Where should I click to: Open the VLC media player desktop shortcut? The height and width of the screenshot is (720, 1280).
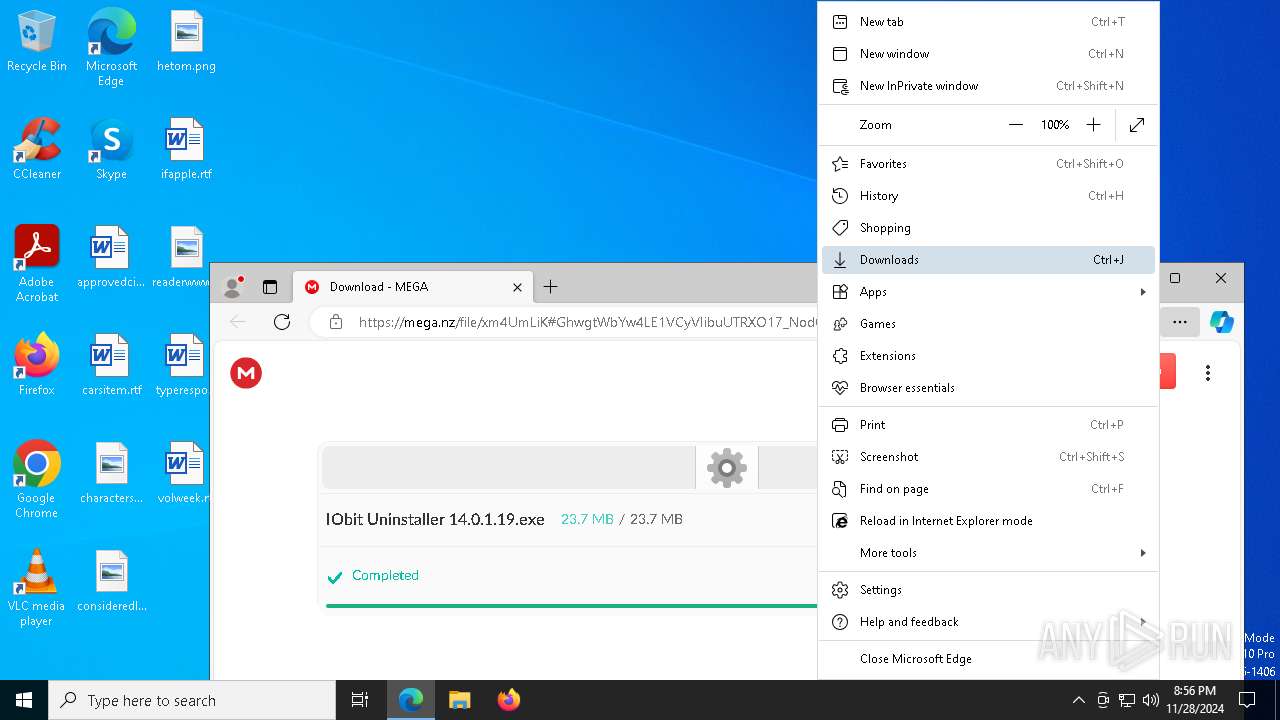pyautogui.click(x=37, y=587)
